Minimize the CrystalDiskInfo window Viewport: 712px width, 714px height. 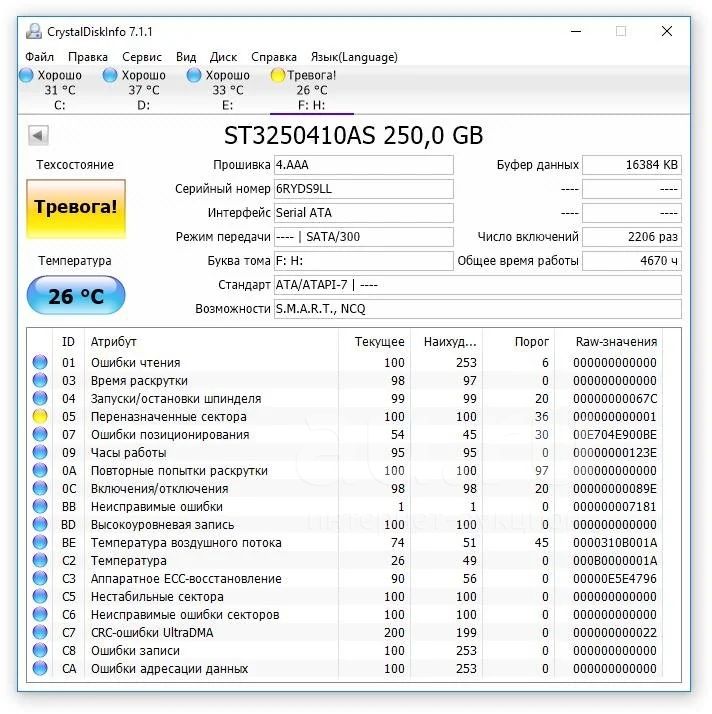pos(576,31)
